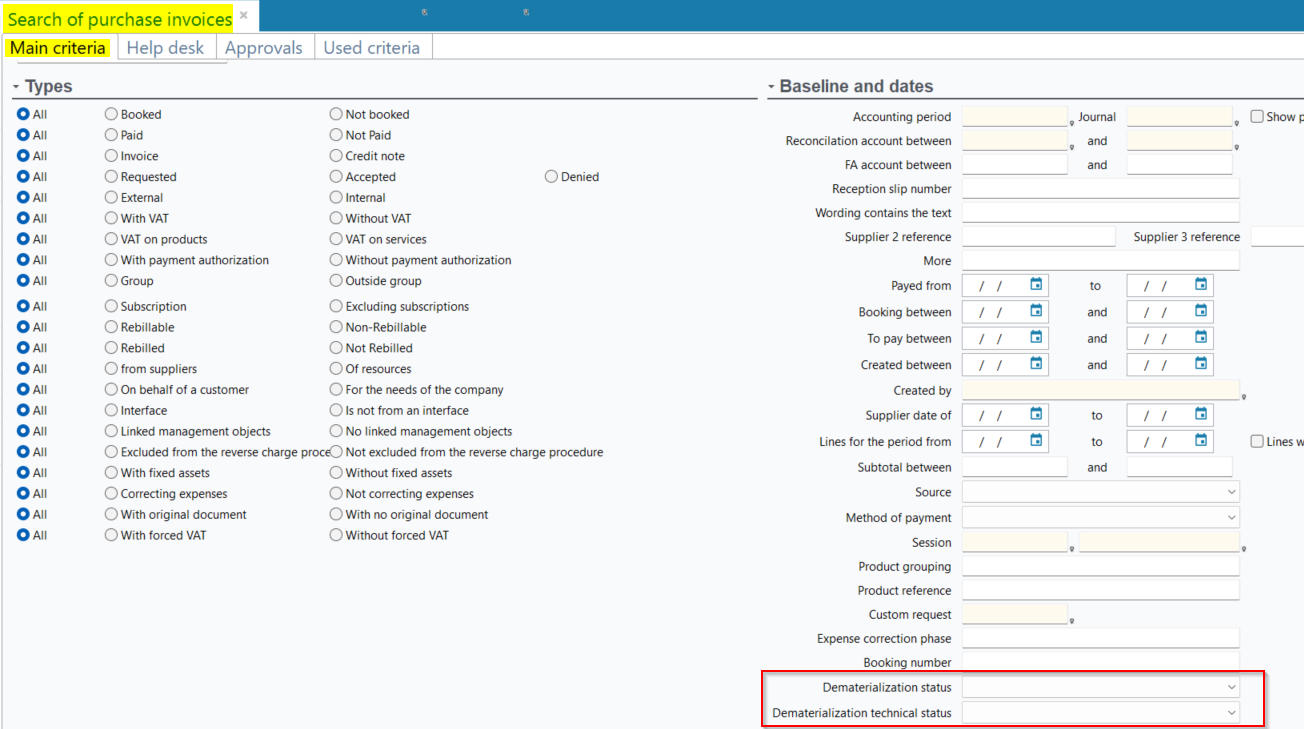This screenshot has width=1304, height=729.
Task: Select the Credit note radio option
Action: (336, 156)
